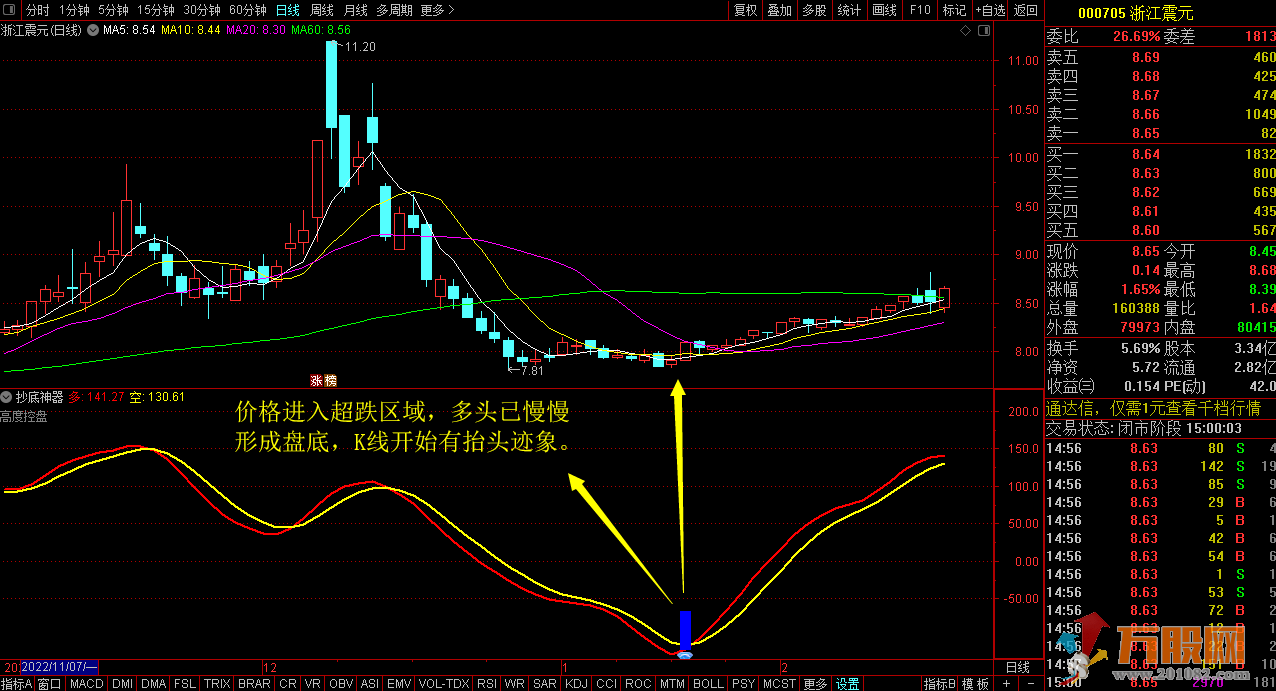
Task: Switch indicator to ROC
Action: pos(637,684)
